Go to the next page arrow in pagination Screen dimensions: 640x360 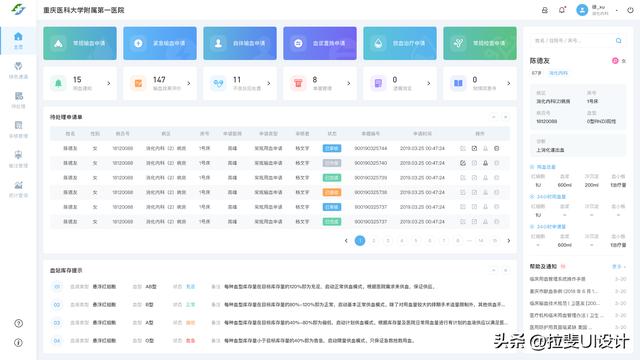[509, 241]
